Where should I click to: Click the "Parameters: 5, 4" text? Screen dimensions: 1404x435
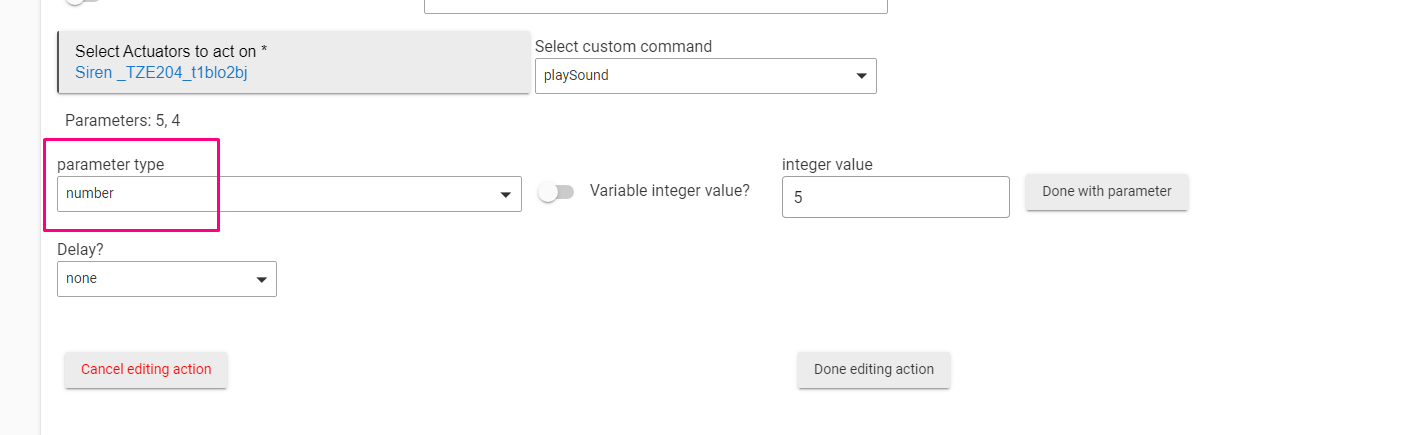[x=123, y=120]
